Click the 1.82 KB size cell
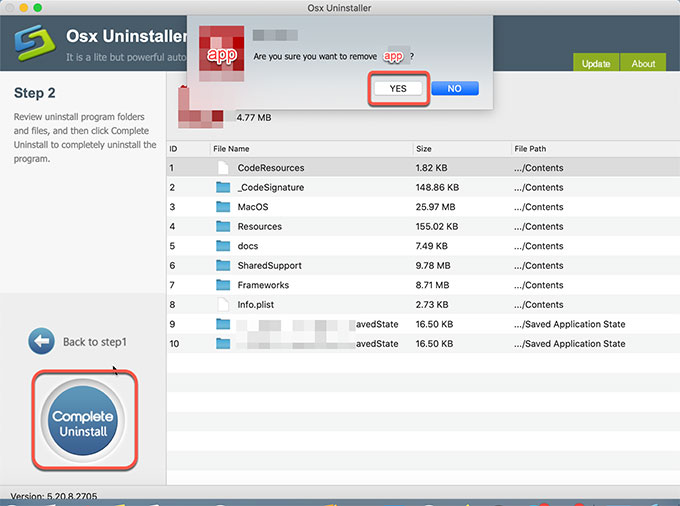 [x=431, y=168]
